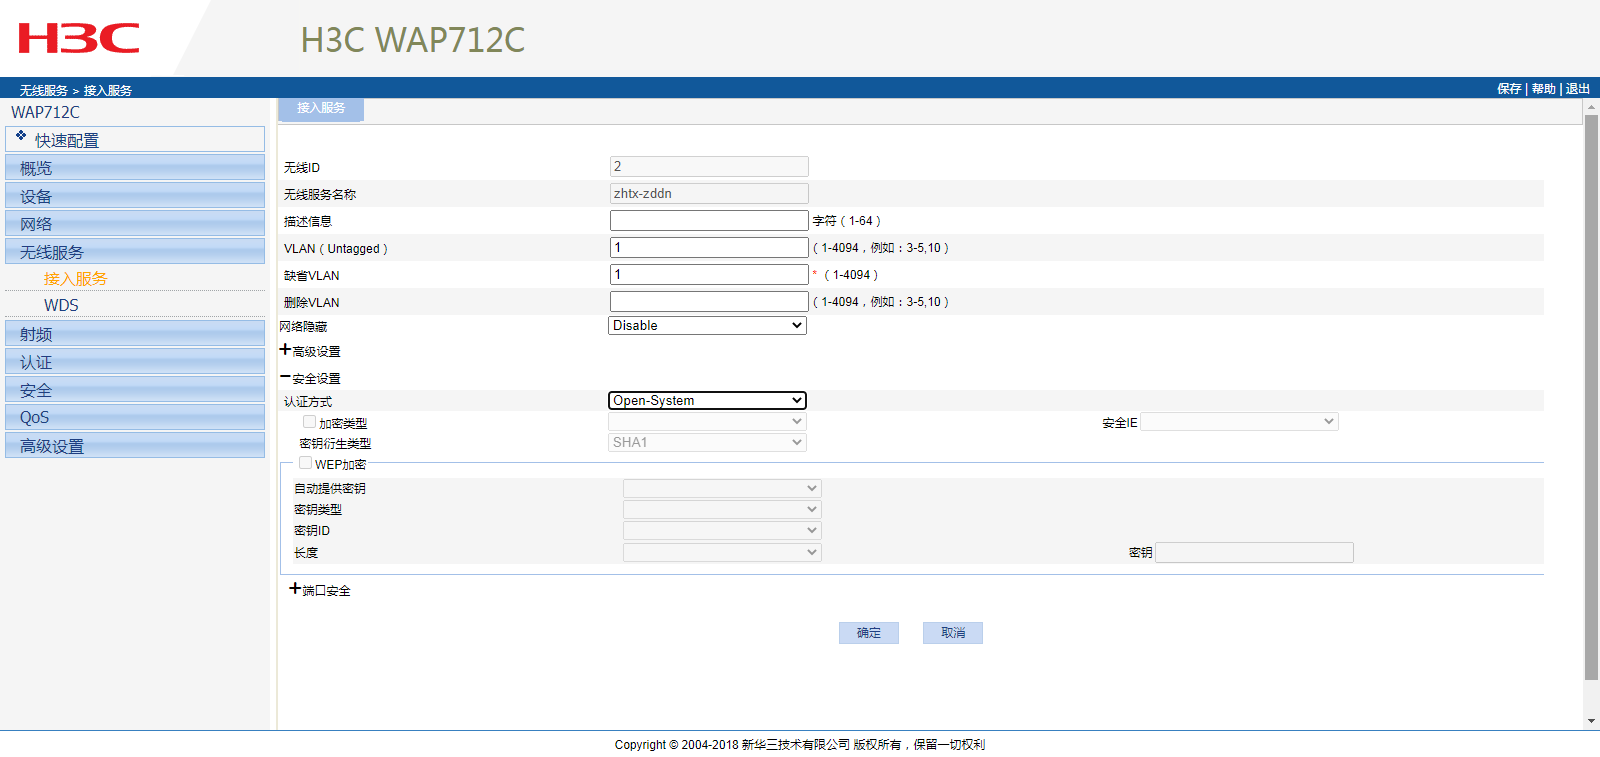Select 接入服务 in the sidebar
1600x757 pixels.
point(76,279)
